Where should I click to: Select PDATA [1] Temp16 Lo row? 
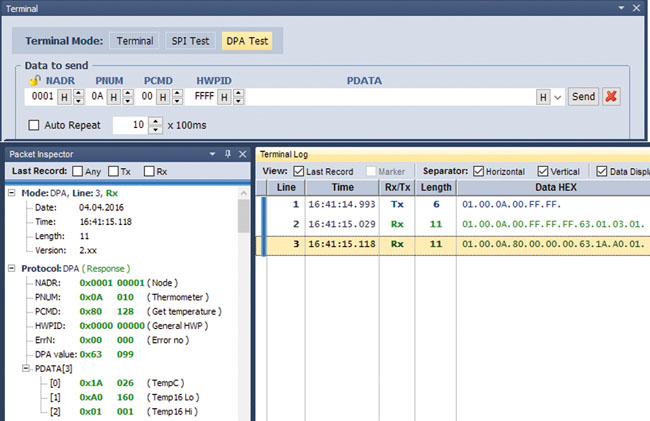click(x=124, y=397)
